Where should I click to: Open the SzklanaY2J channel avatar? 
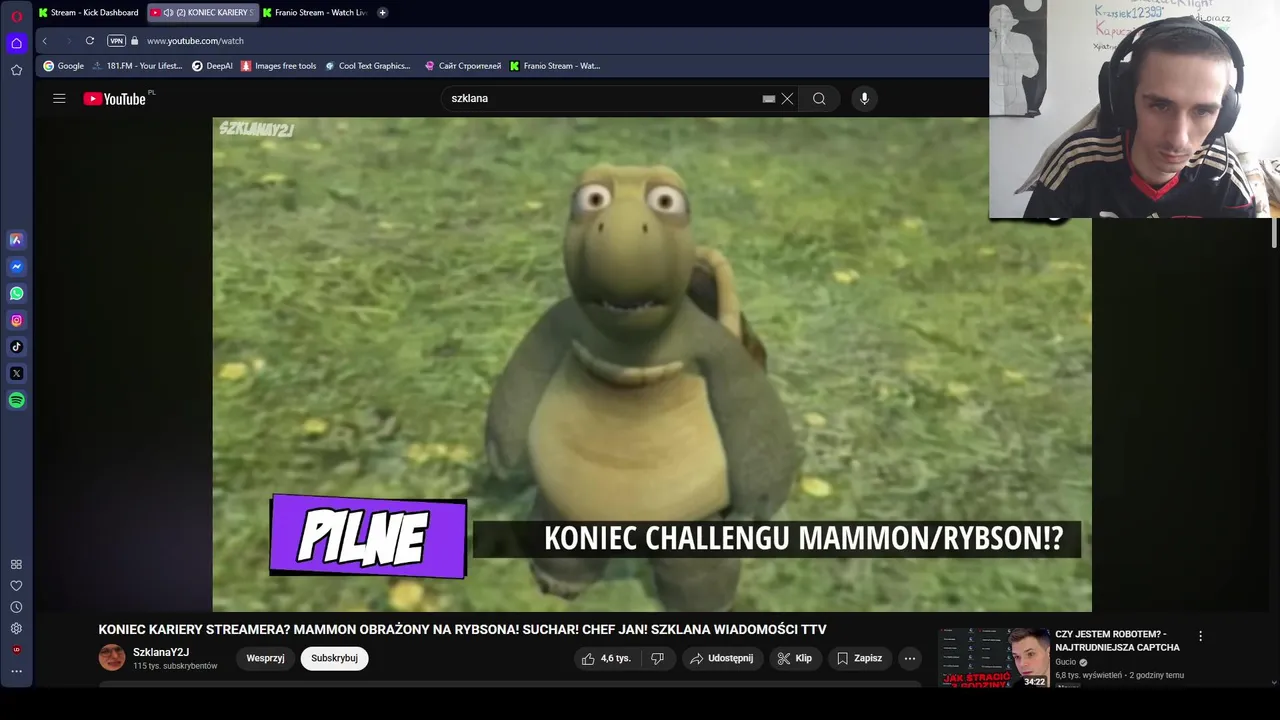[x=112, y=658]
